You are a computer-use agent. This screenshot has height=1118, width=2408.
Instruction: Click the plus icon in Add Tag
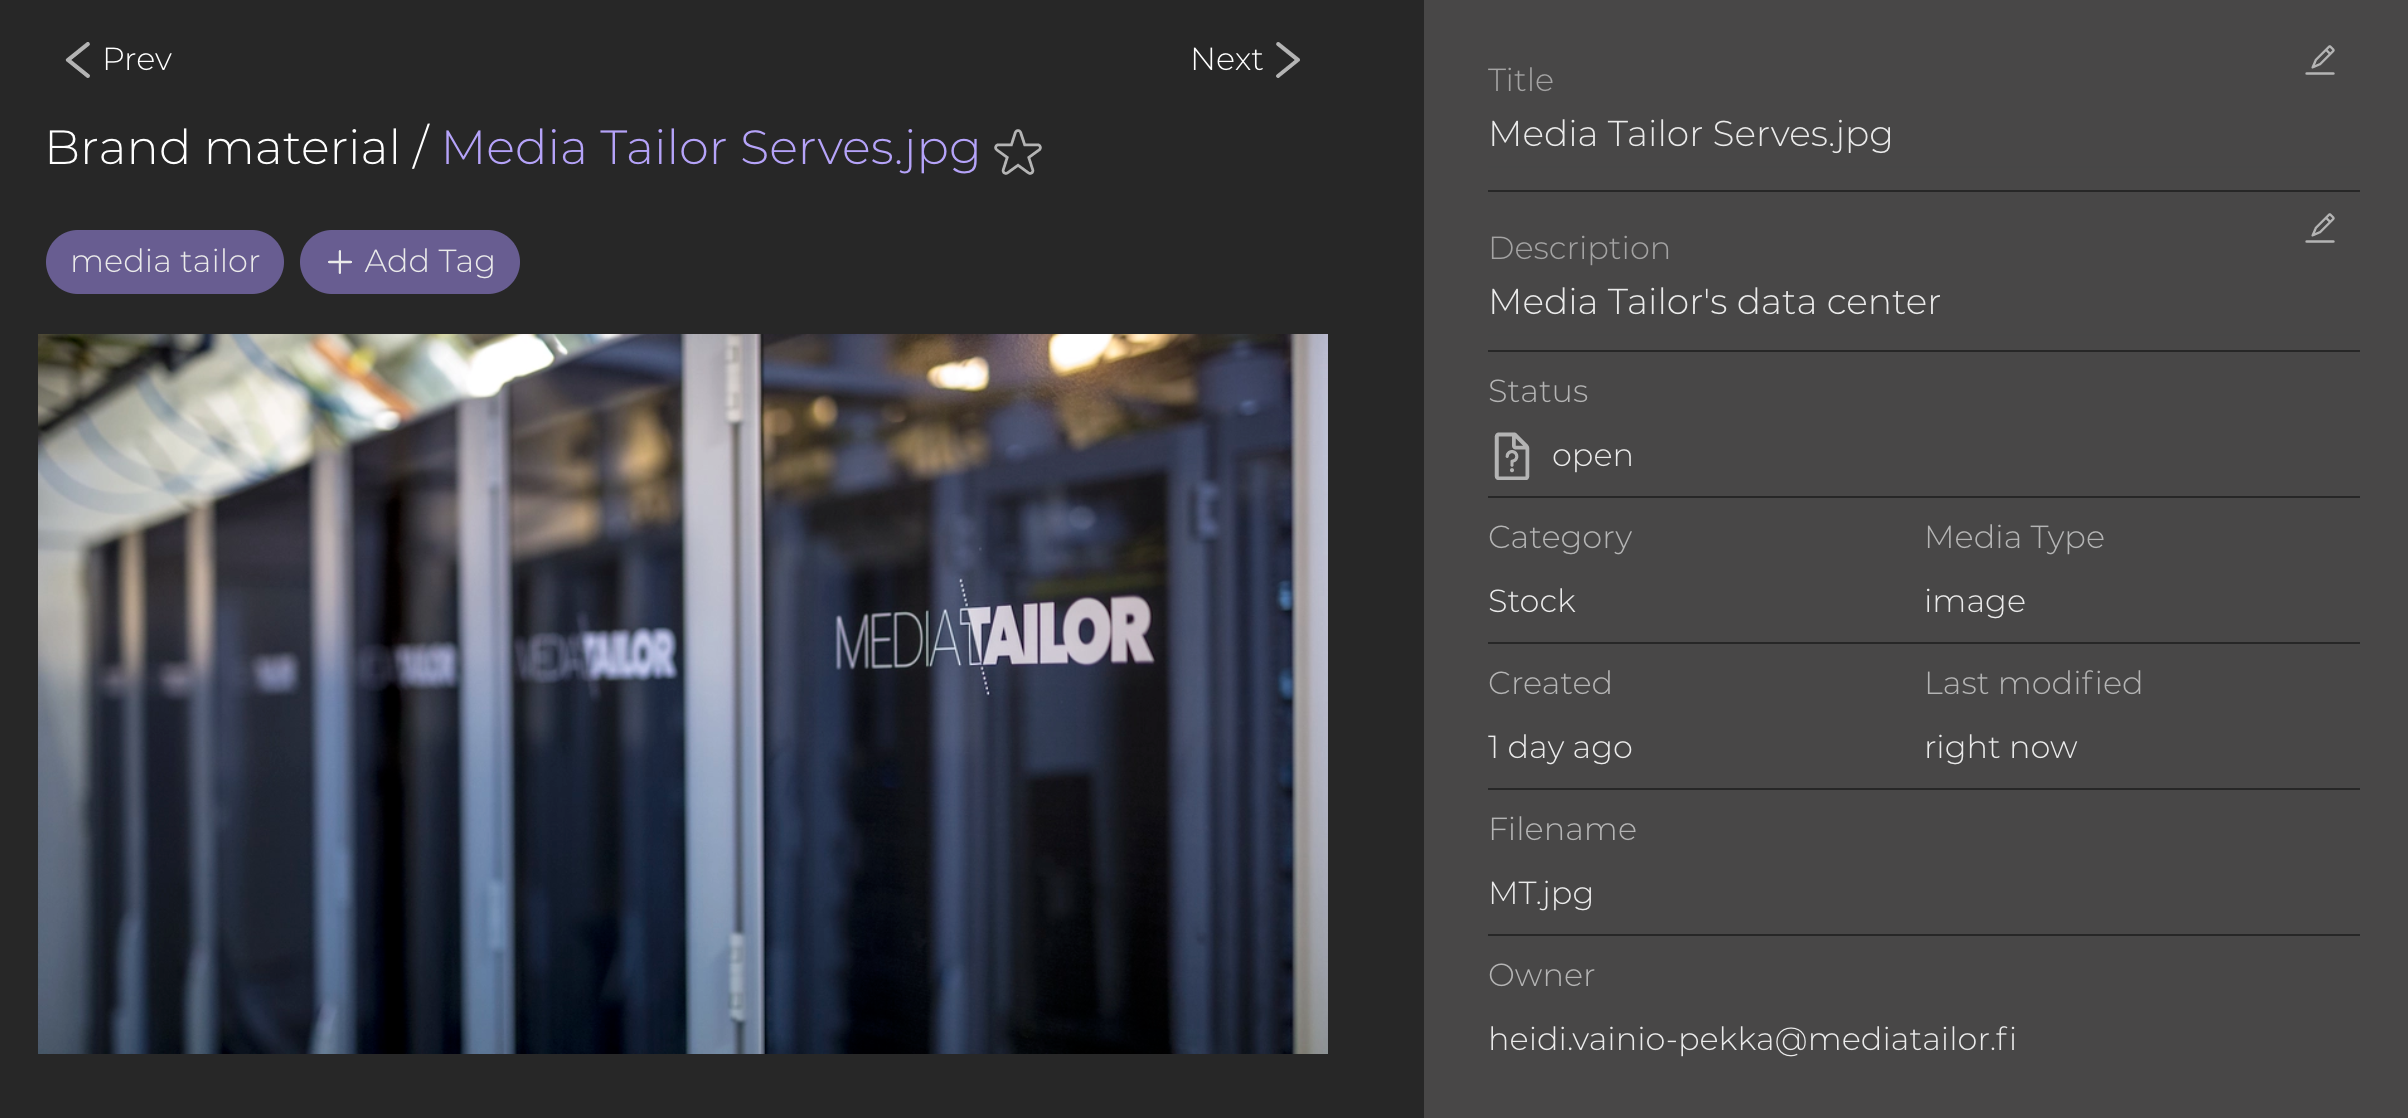coord(340,262)
